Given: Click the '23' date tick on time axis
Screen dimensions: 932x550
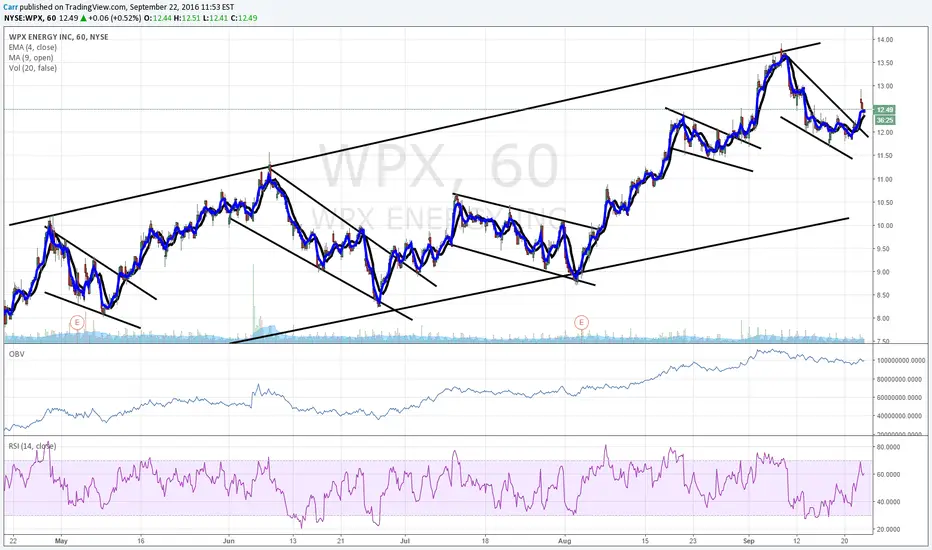Looking at the screenshot, I should pos(693,541).
